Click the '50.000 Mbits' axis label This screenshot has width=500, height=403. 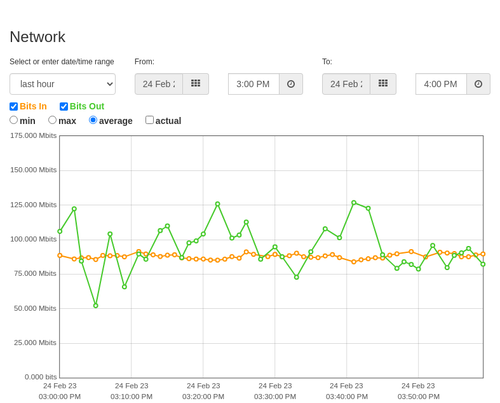pyautogui.click(x=35, y=308)
